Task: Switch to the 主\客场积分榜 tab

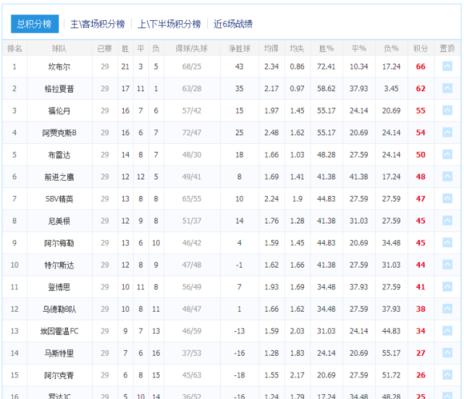Action: [97, 24]
